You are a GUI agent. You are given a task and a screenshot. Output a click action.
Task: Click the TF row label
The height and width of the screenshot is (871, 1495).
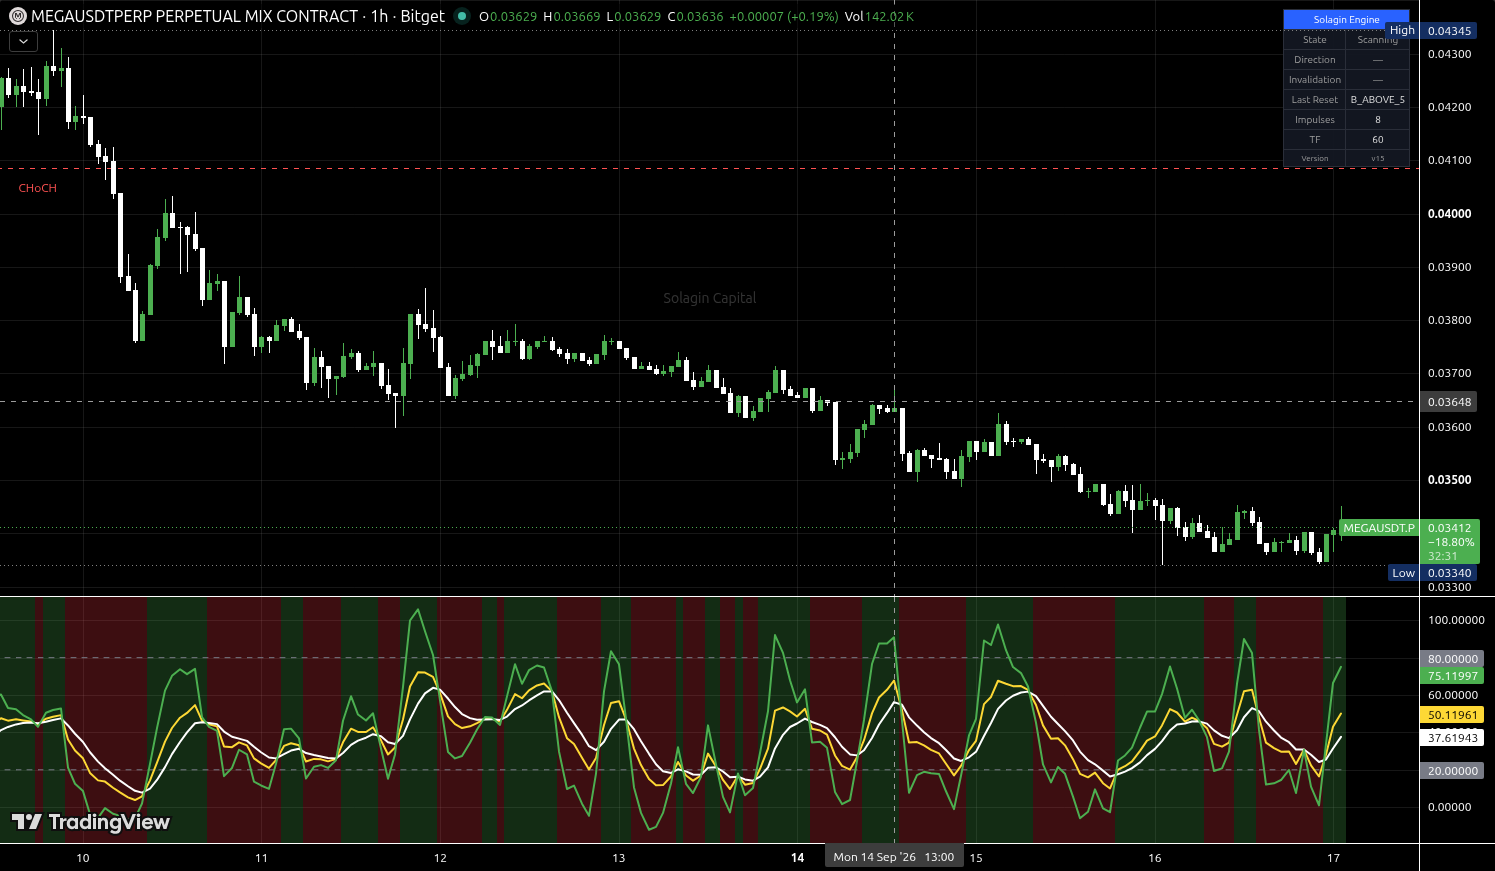point(1315,140)
